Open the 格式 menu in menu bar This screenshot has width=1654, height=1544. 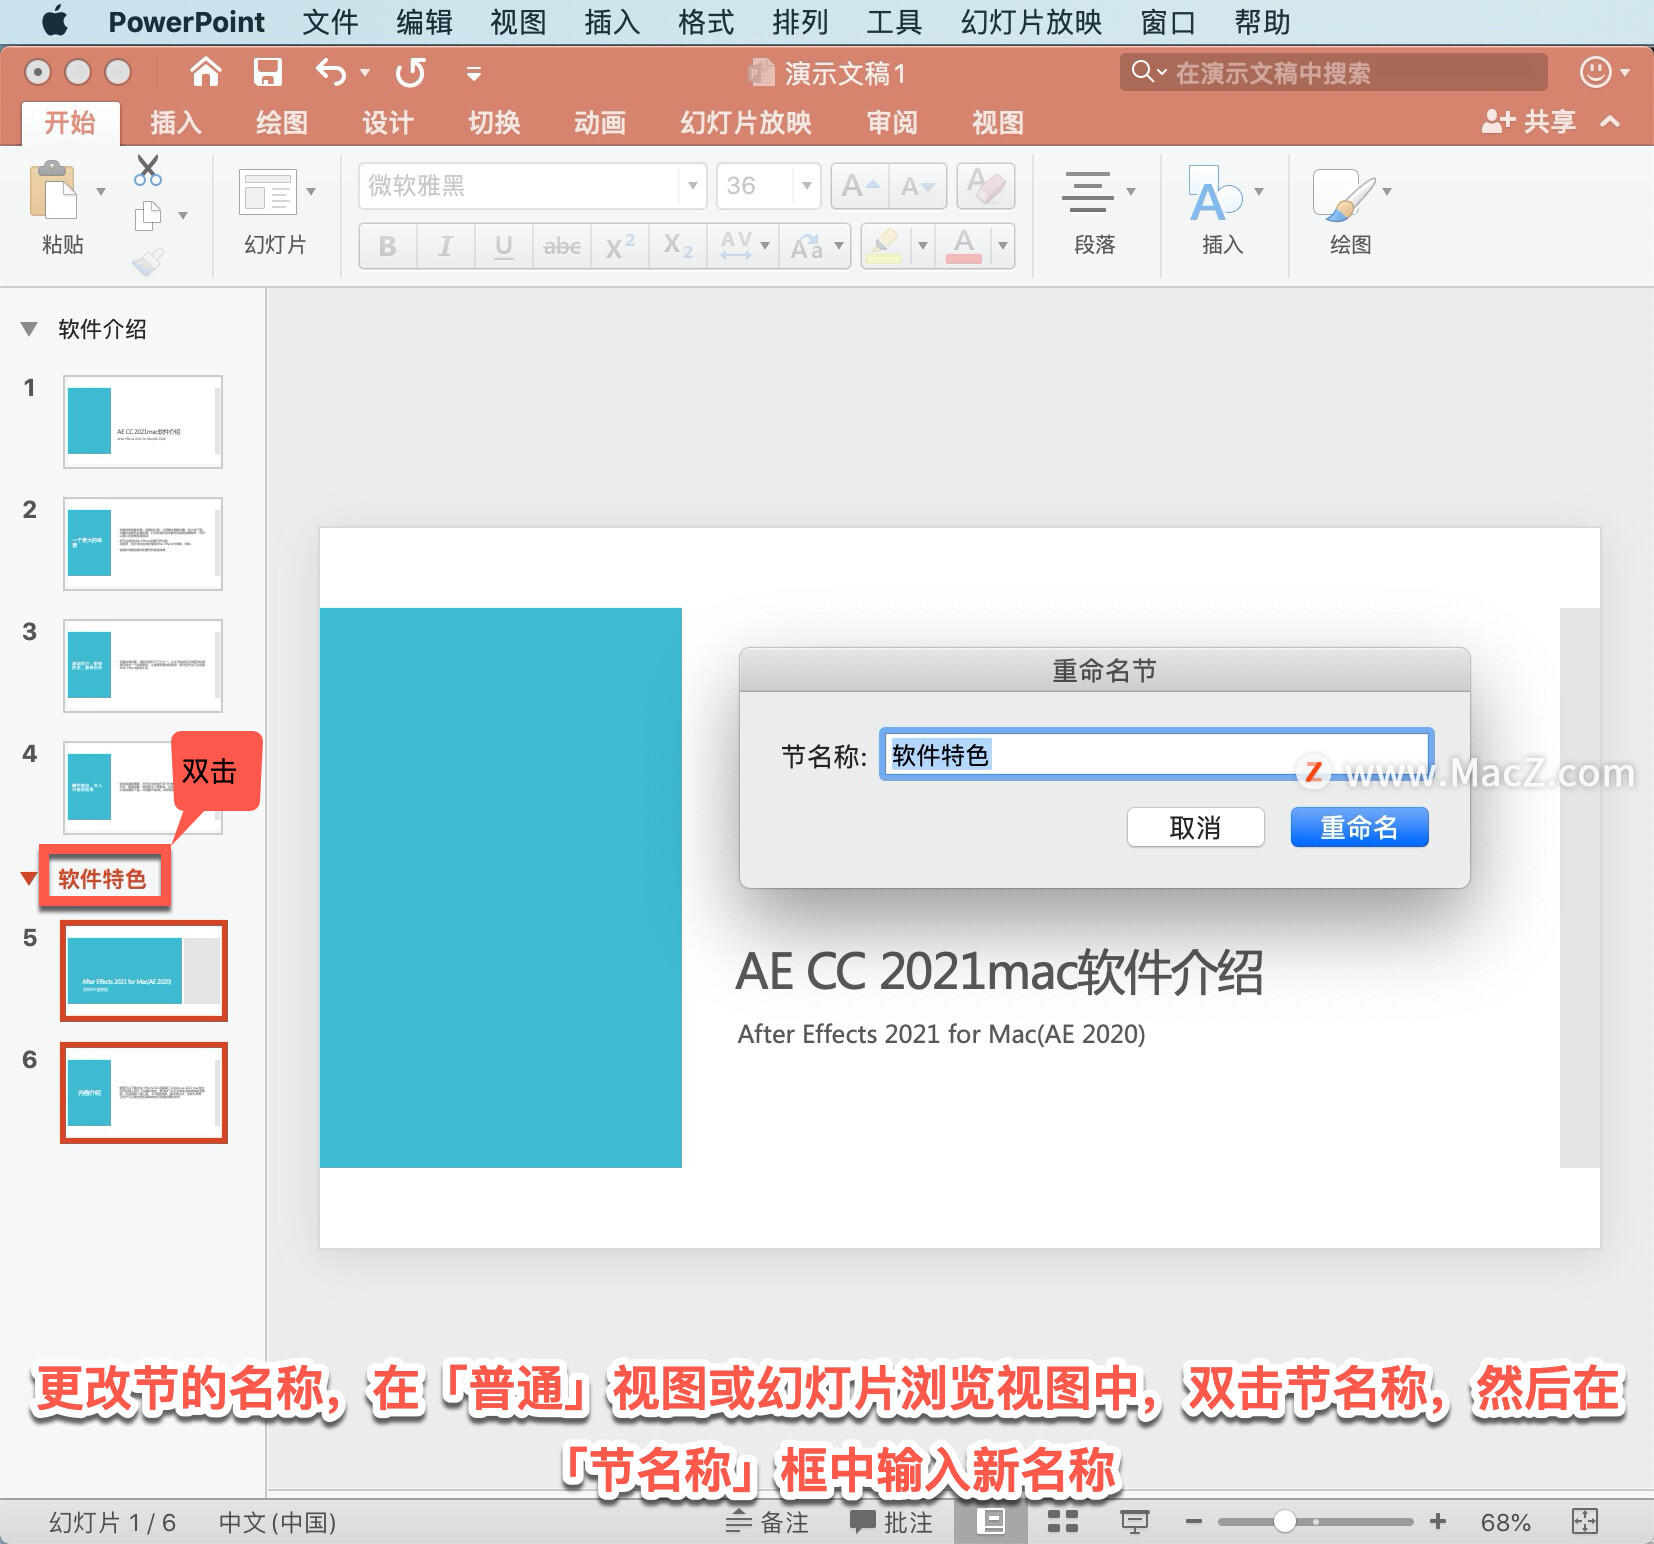pos(706,22)
